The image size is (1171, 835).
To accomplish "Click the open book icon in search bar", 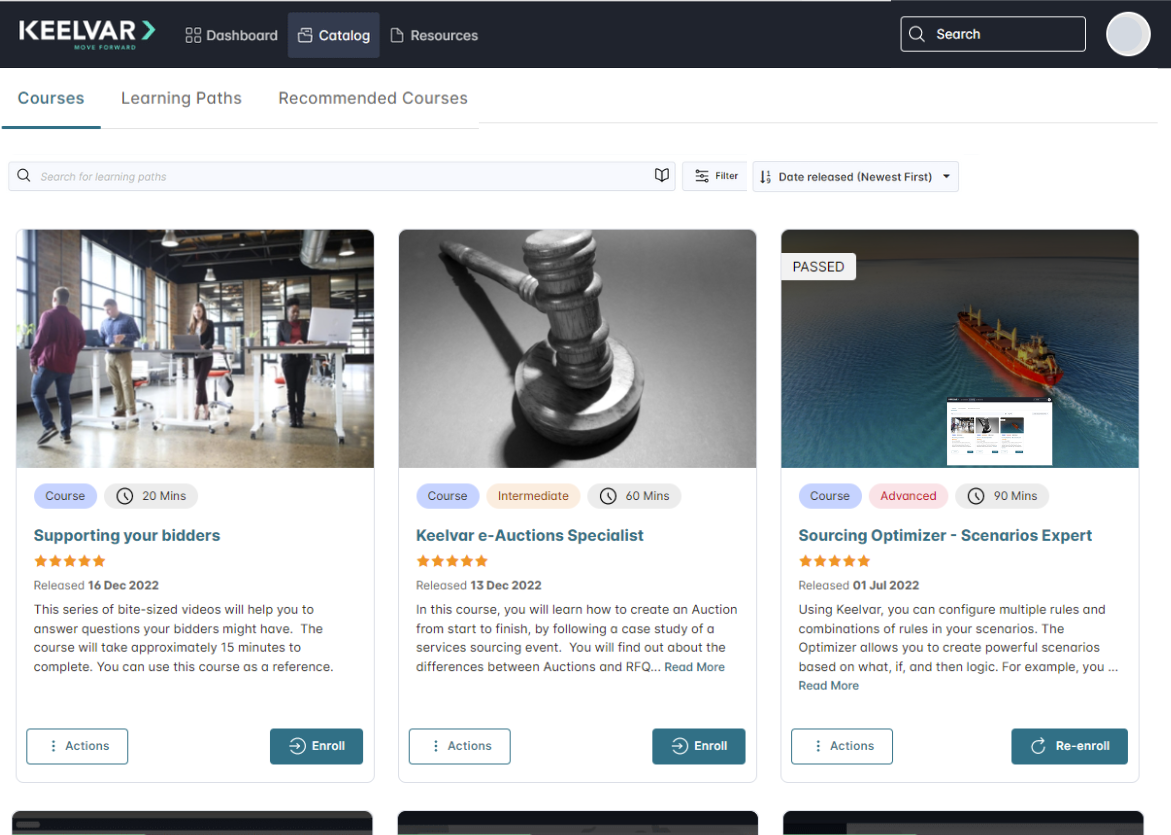I will [x=662, y=176].
